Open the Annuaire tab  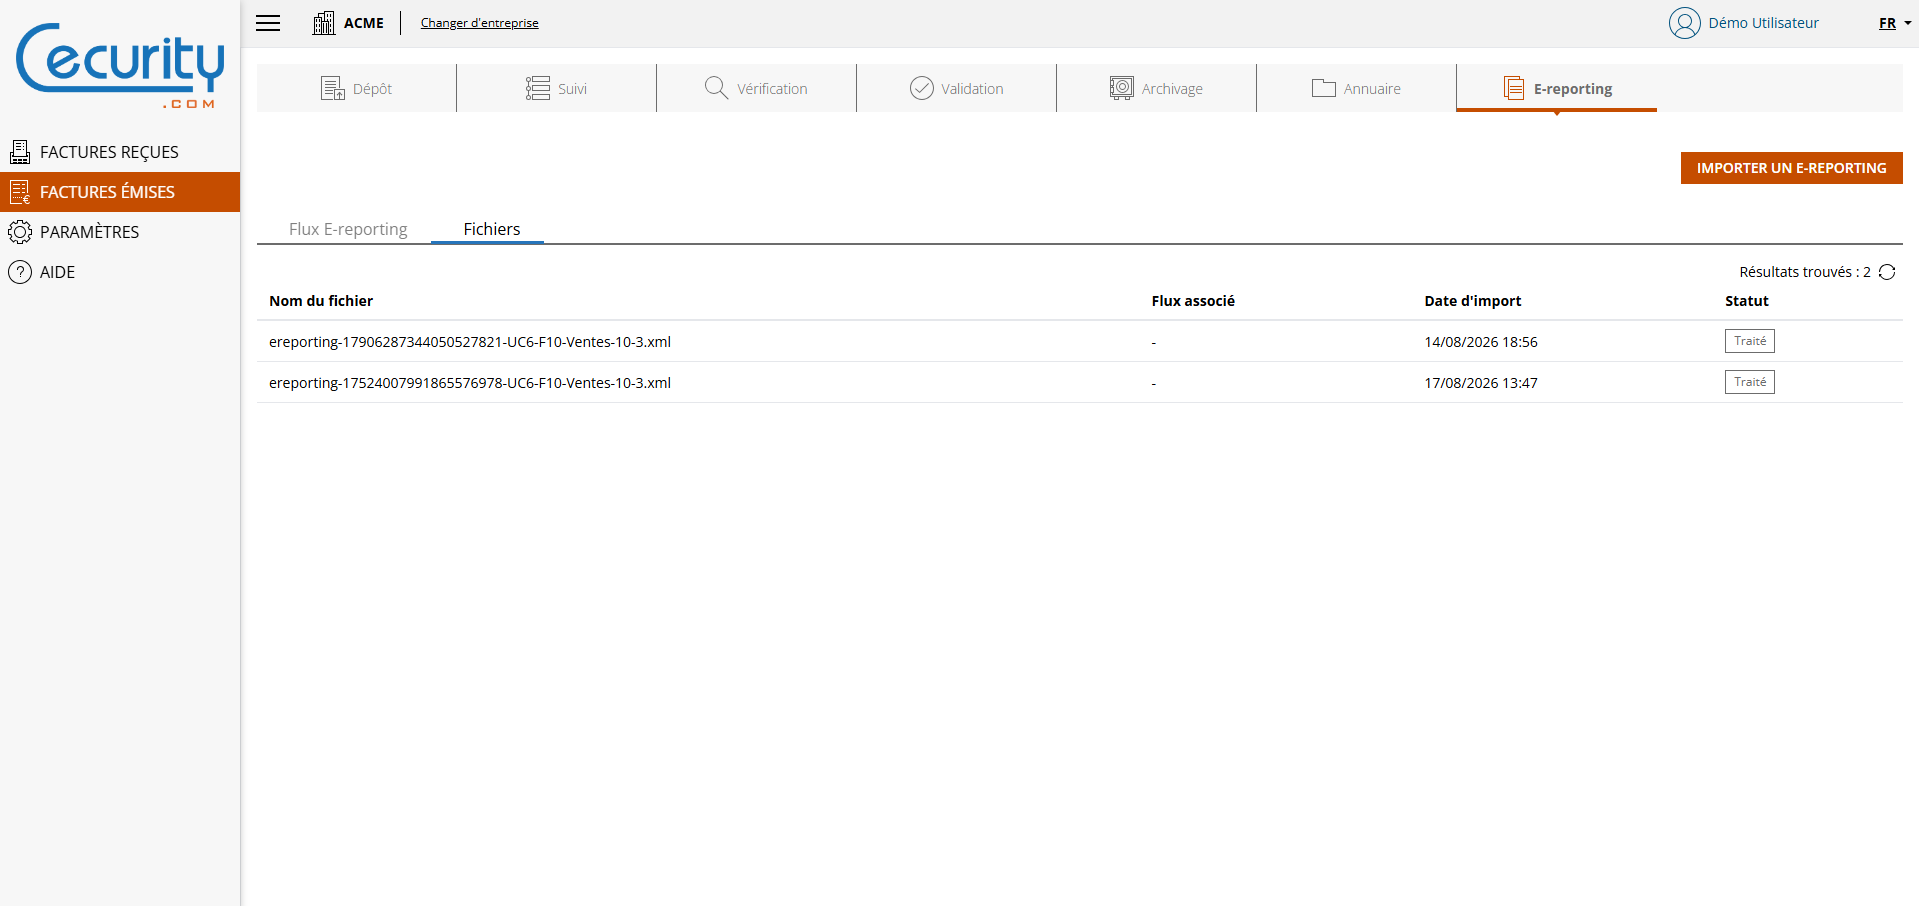1356,88
